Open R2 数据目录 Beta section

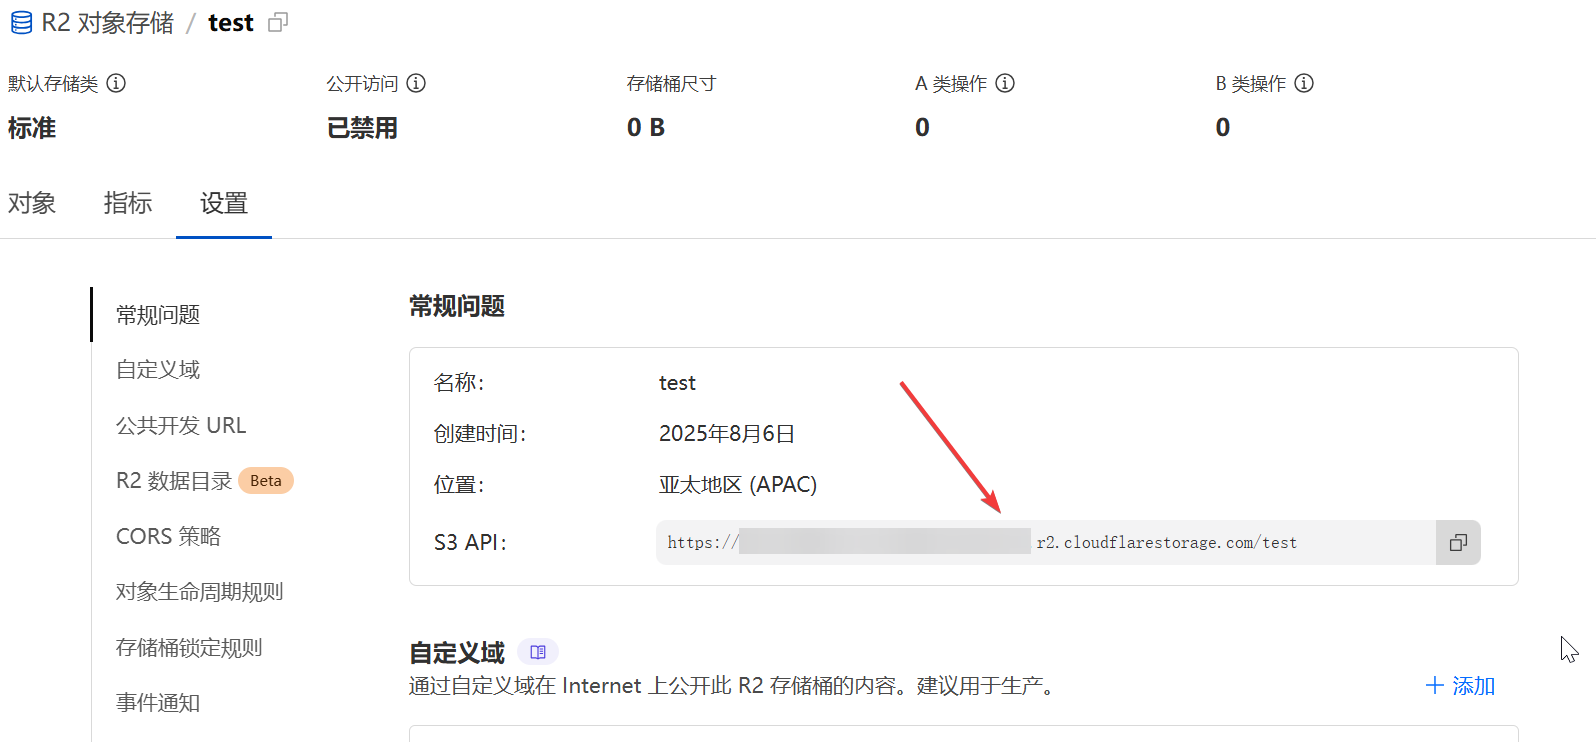coord(174,481)
